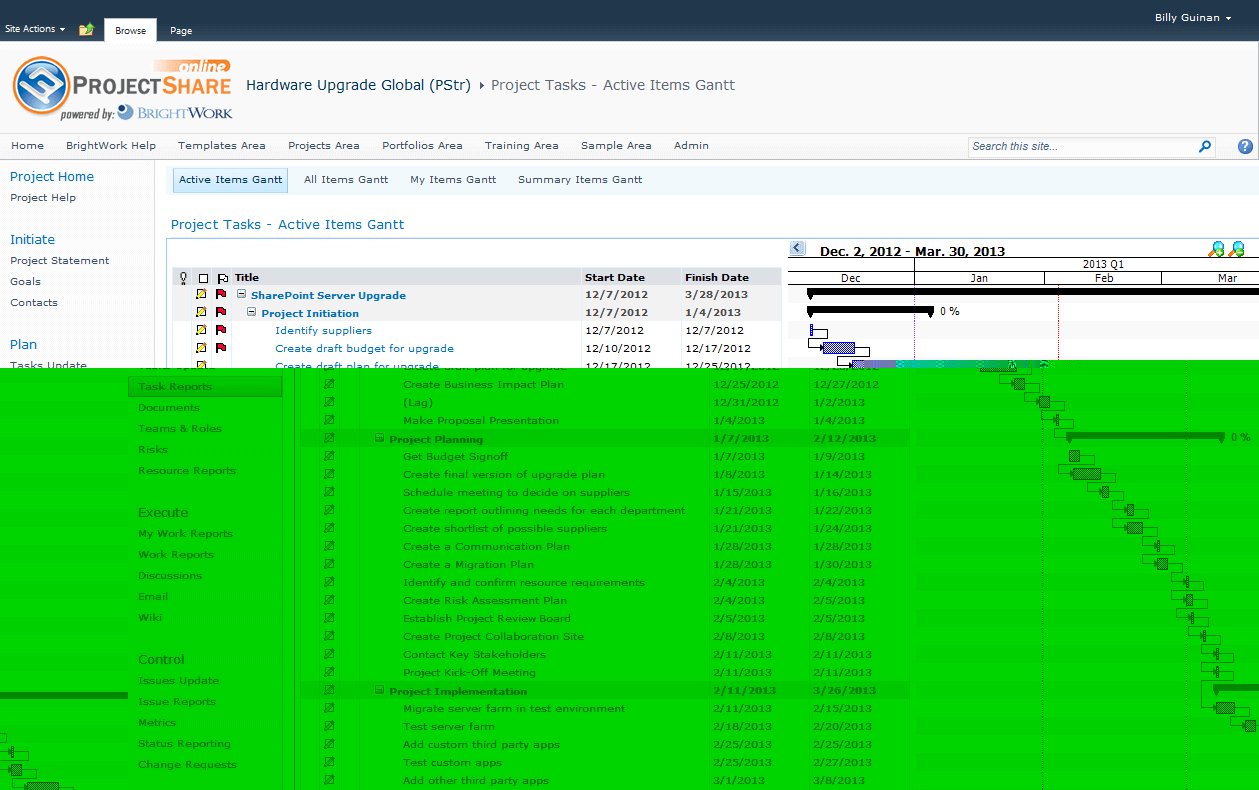The height and width of the screenshot is (790, 1259).
Task: Click the search magnifier icon
Action: [x=1205, y=146]
